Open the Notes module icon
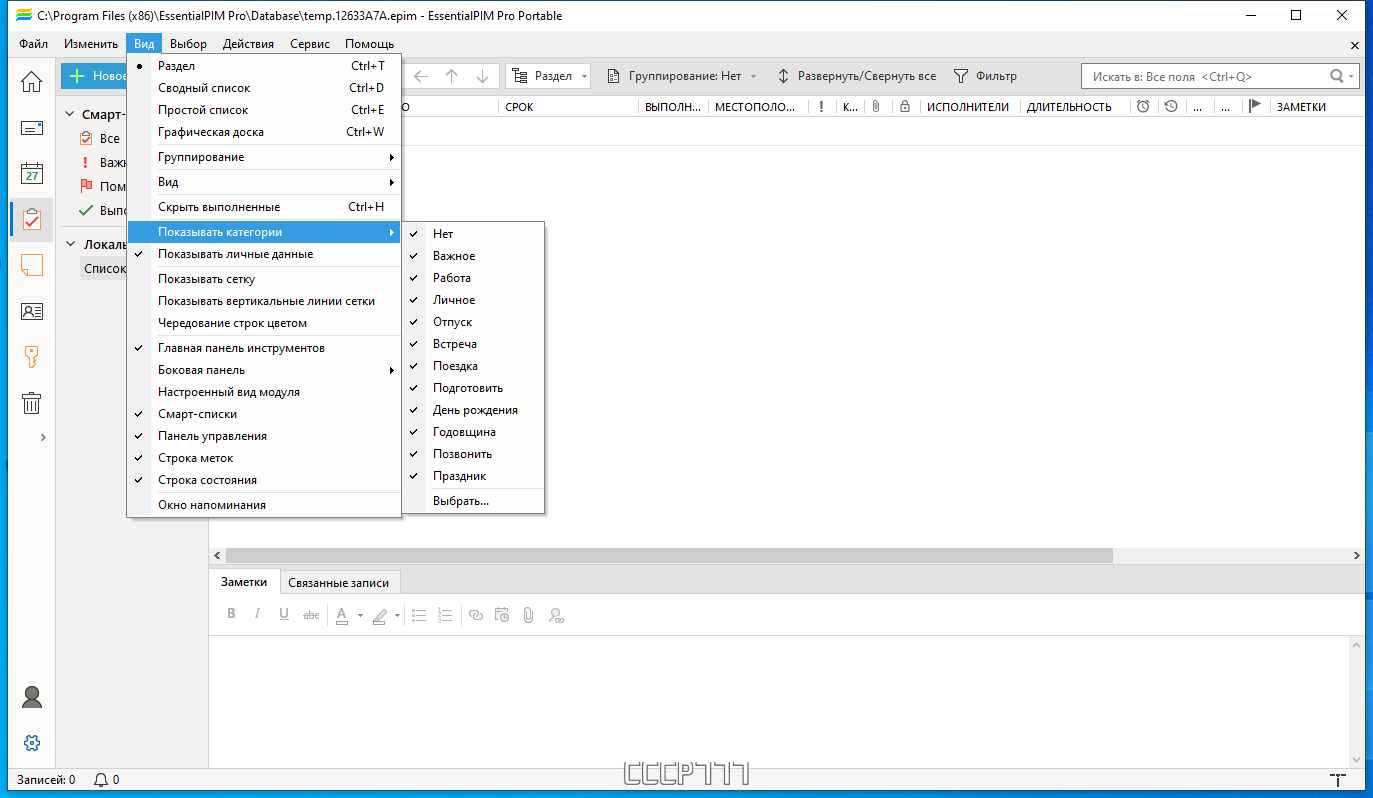1373x798 pixels. point(32,265)
